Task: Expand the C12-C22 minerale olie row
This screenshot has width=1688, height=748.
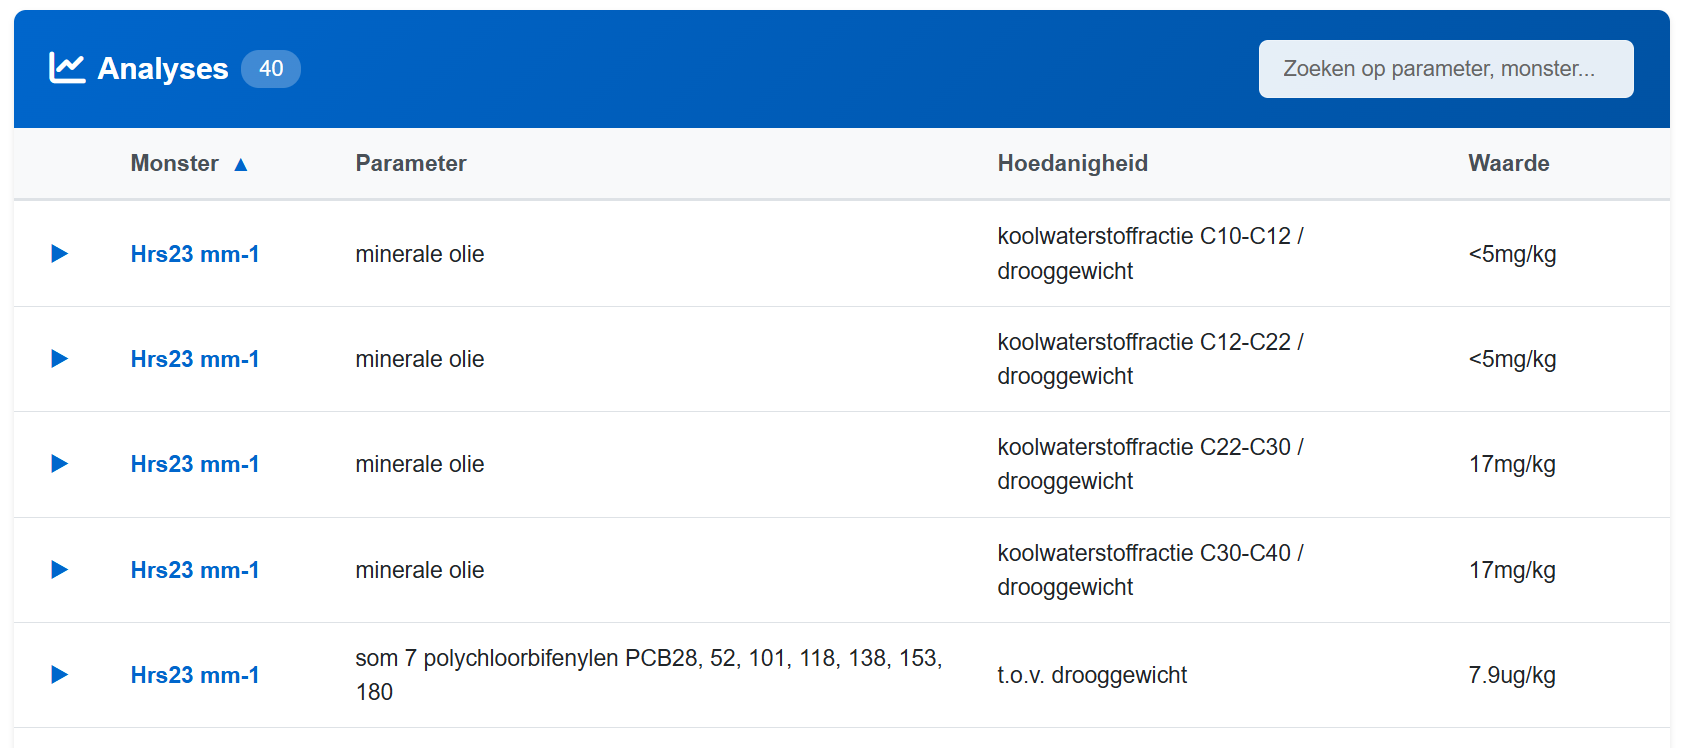Action: [60, 359]
